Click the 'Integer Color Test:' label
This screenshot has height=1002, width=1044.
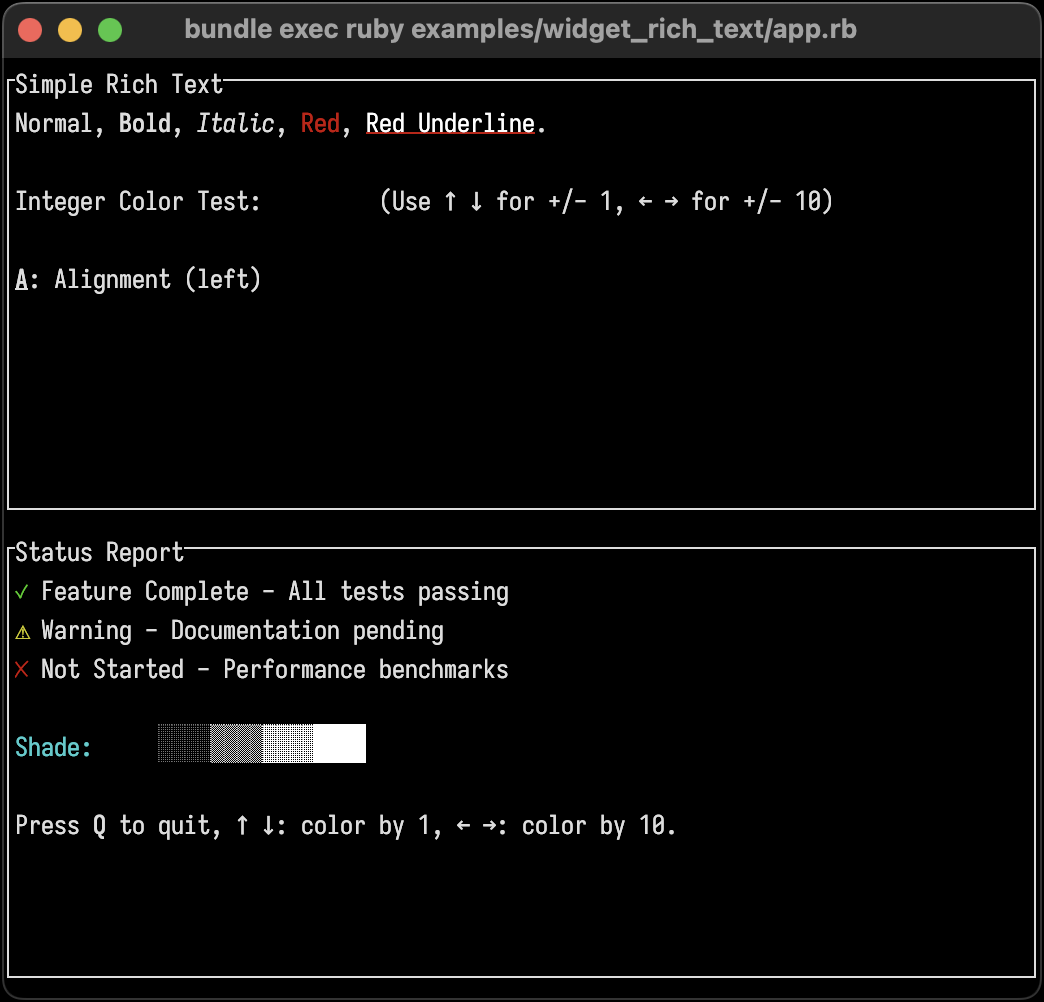click(x=138, y=201)
